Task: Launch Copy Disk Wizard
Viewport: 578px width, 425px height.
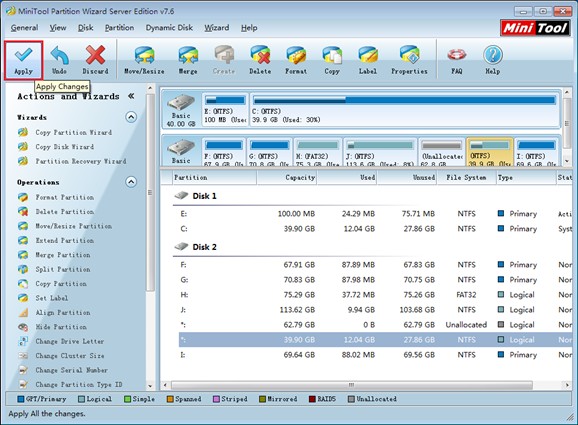Action: pyautogui.click(x=65, y=147)
